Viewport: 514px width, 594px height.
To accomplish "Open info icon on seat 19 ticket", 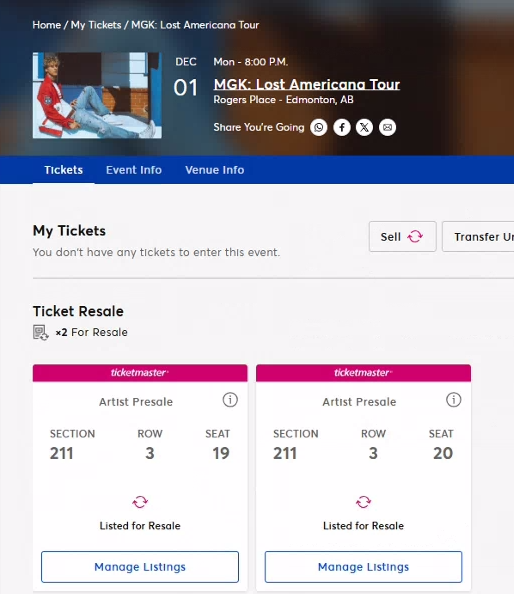I will click(x=230, y=400).
